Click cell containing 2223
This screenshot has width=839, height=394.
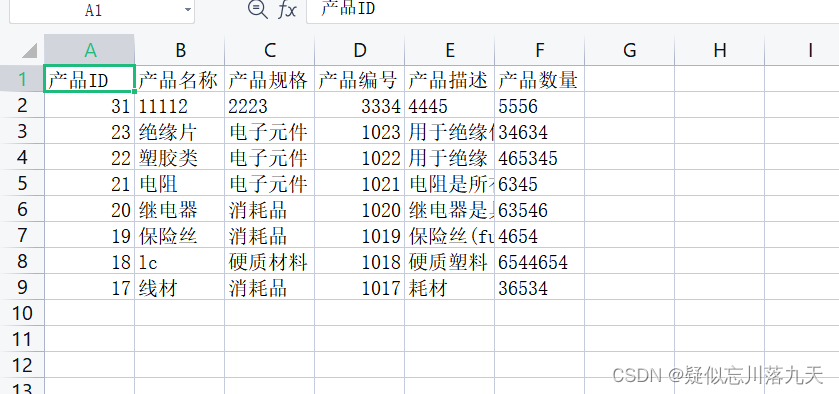tap(270, 105)
